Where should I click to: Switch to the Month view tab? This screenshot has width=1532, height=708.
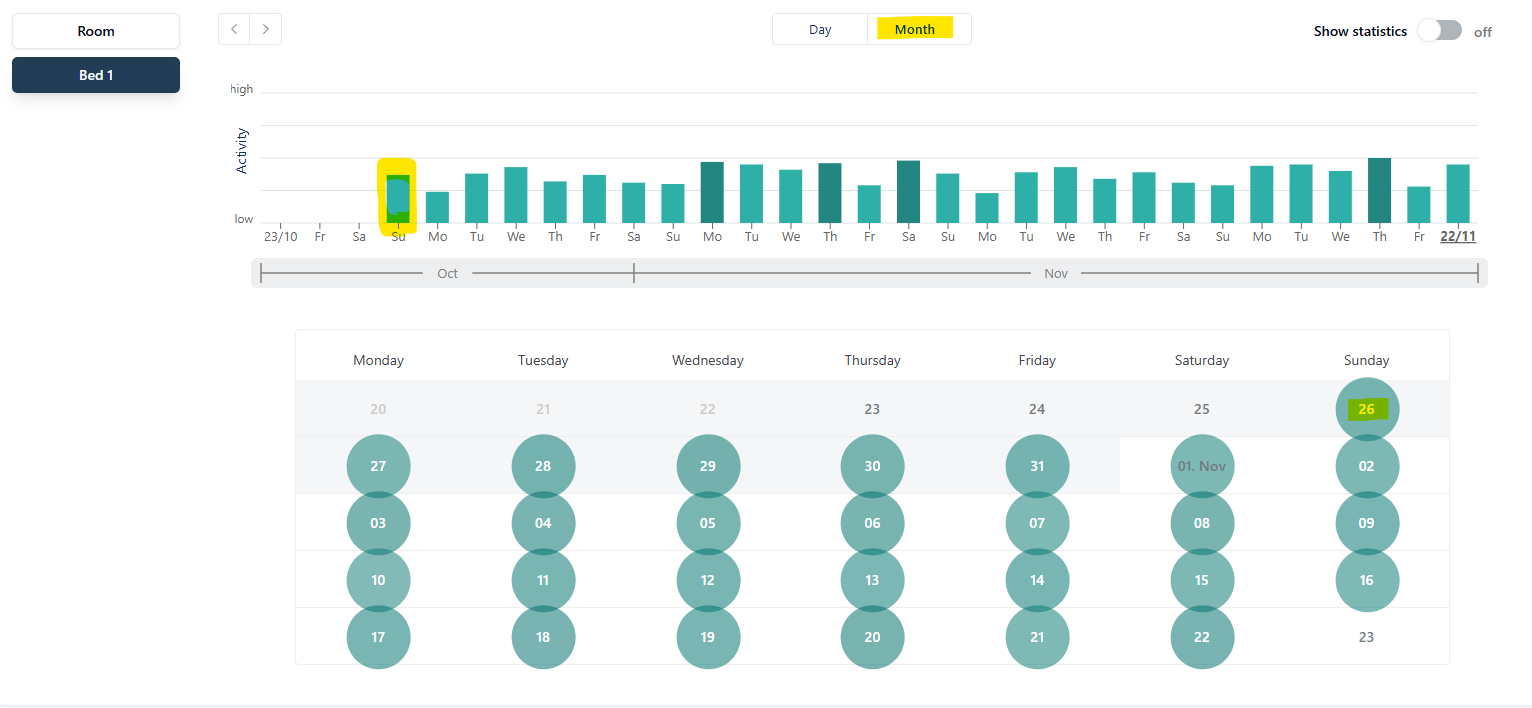[915, 29]
